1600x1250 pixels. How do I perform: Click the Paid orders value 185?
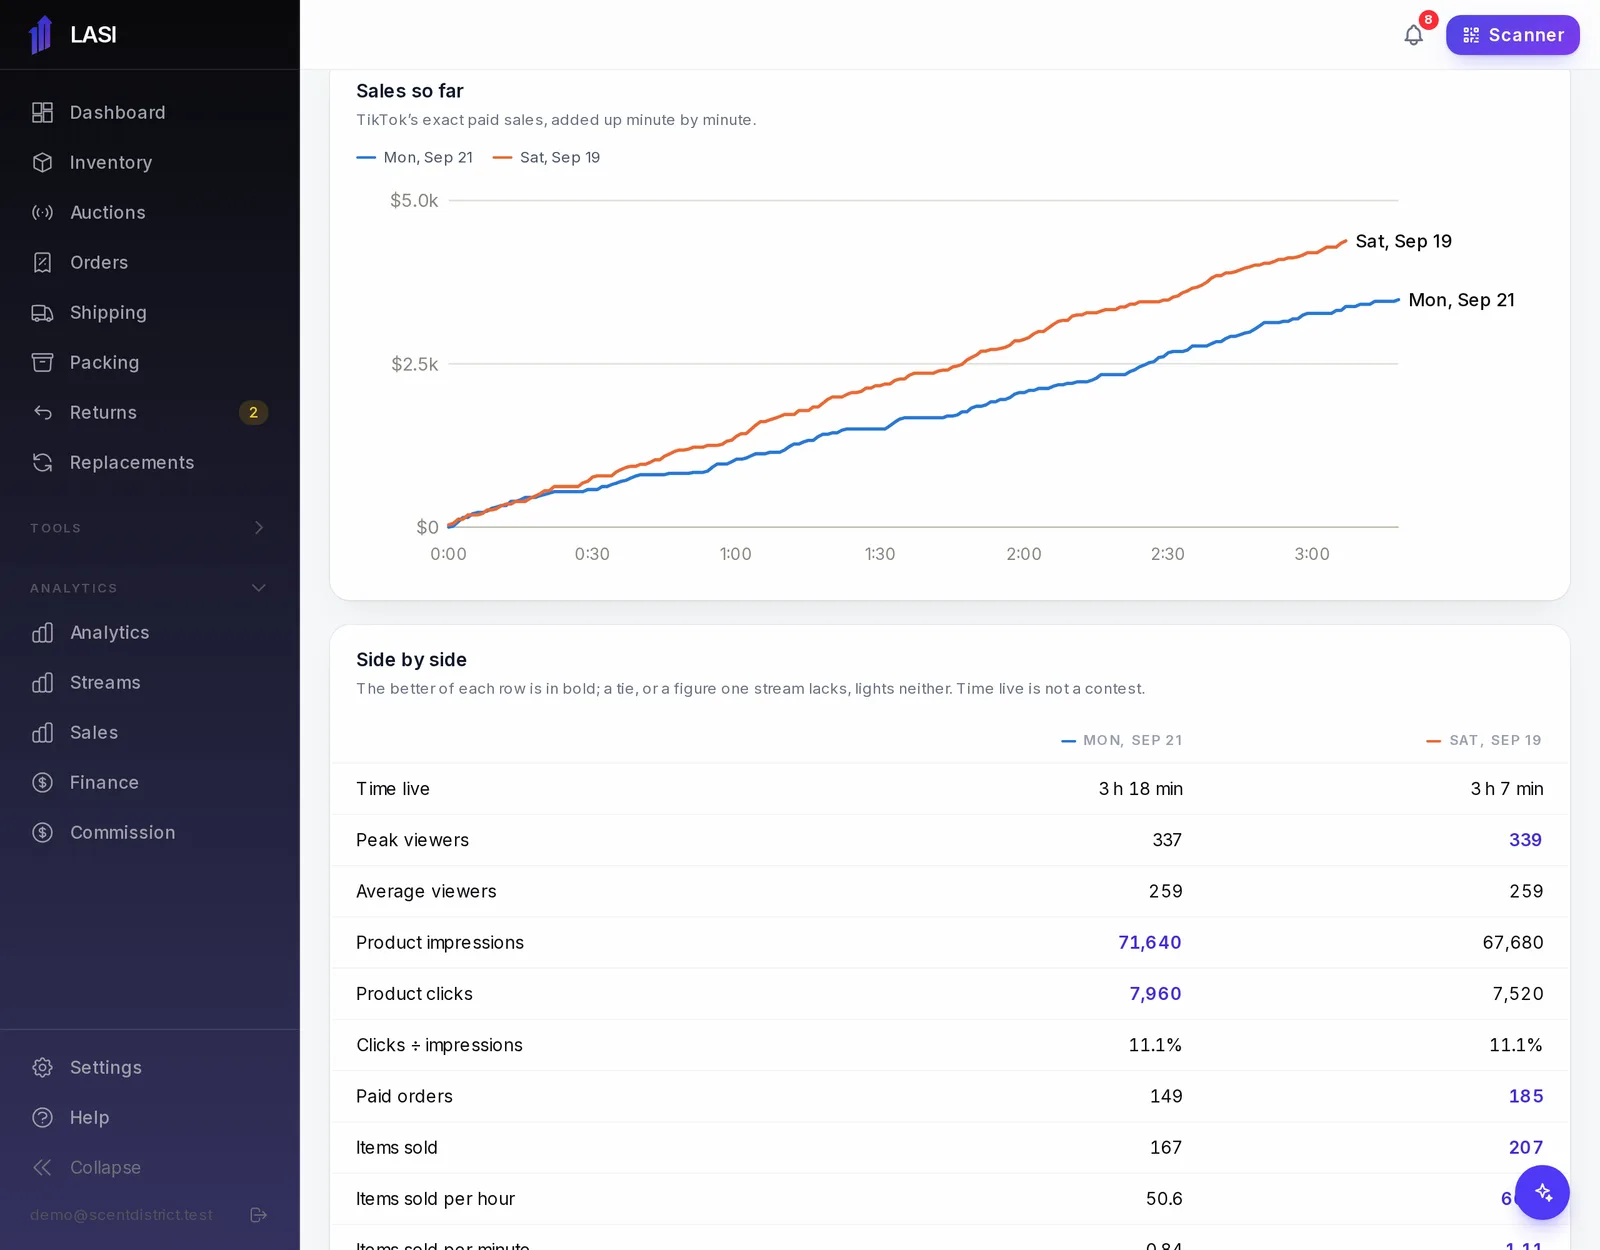[x=1525, y=1097]
